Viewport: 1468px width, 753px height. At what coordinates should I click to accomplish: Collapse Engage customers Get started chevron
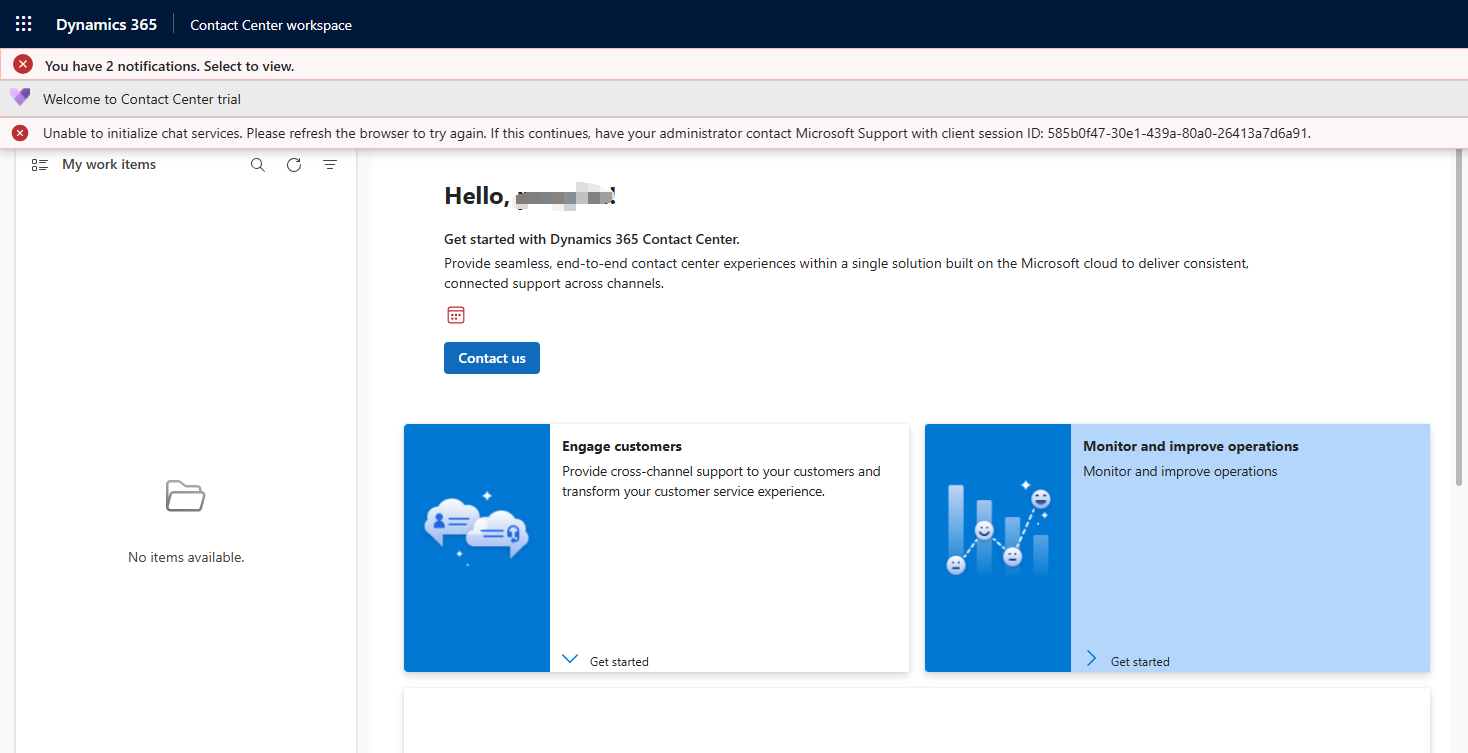(x=570, y=659)
